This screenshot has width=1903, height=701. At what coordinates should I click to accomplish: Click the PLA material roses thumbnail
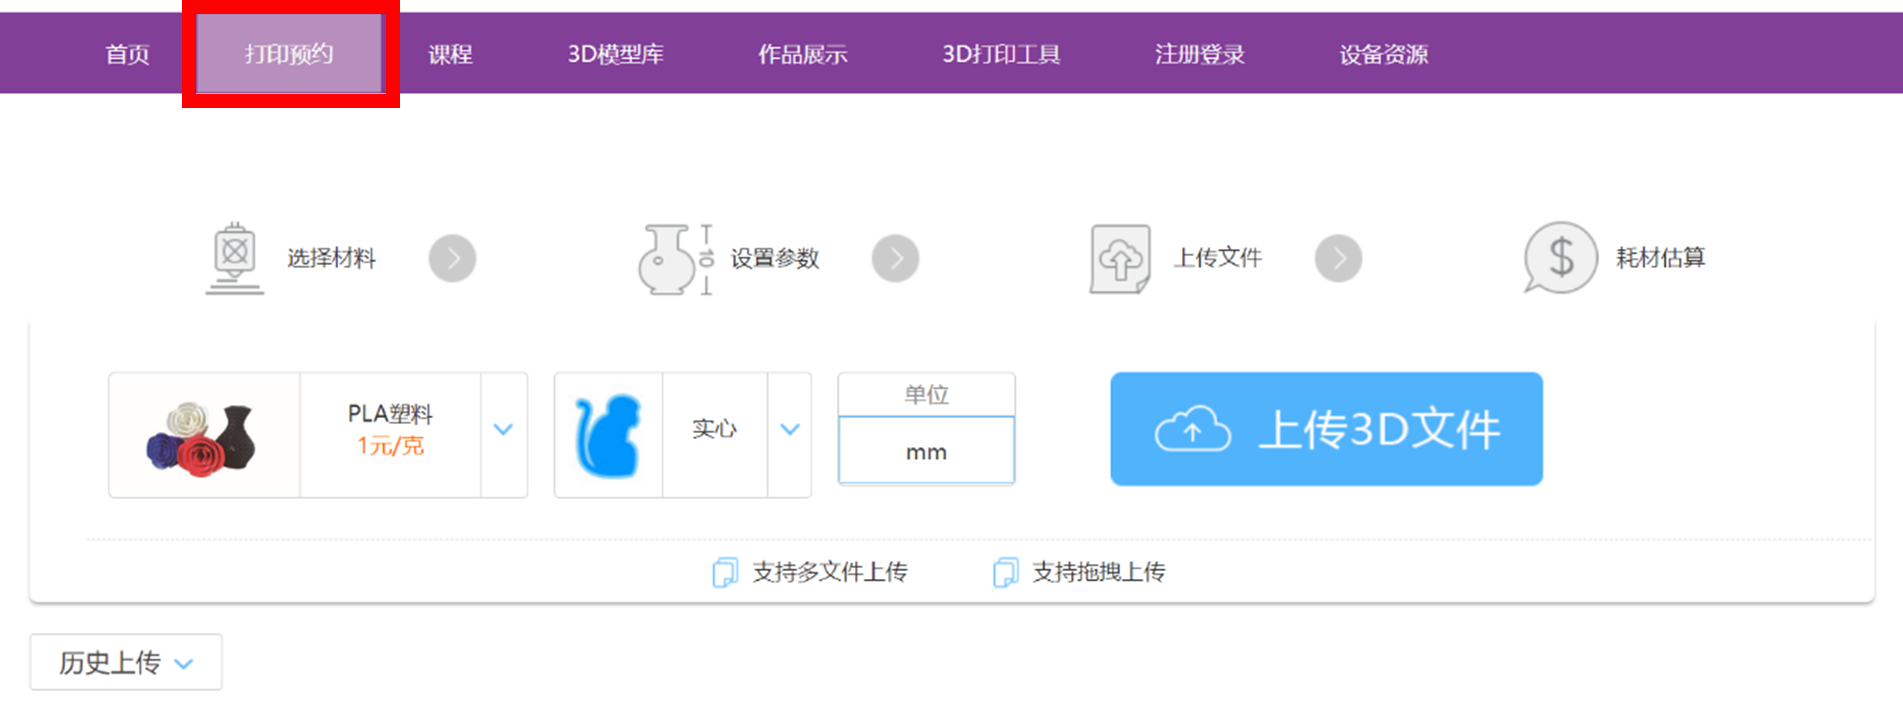203,436
